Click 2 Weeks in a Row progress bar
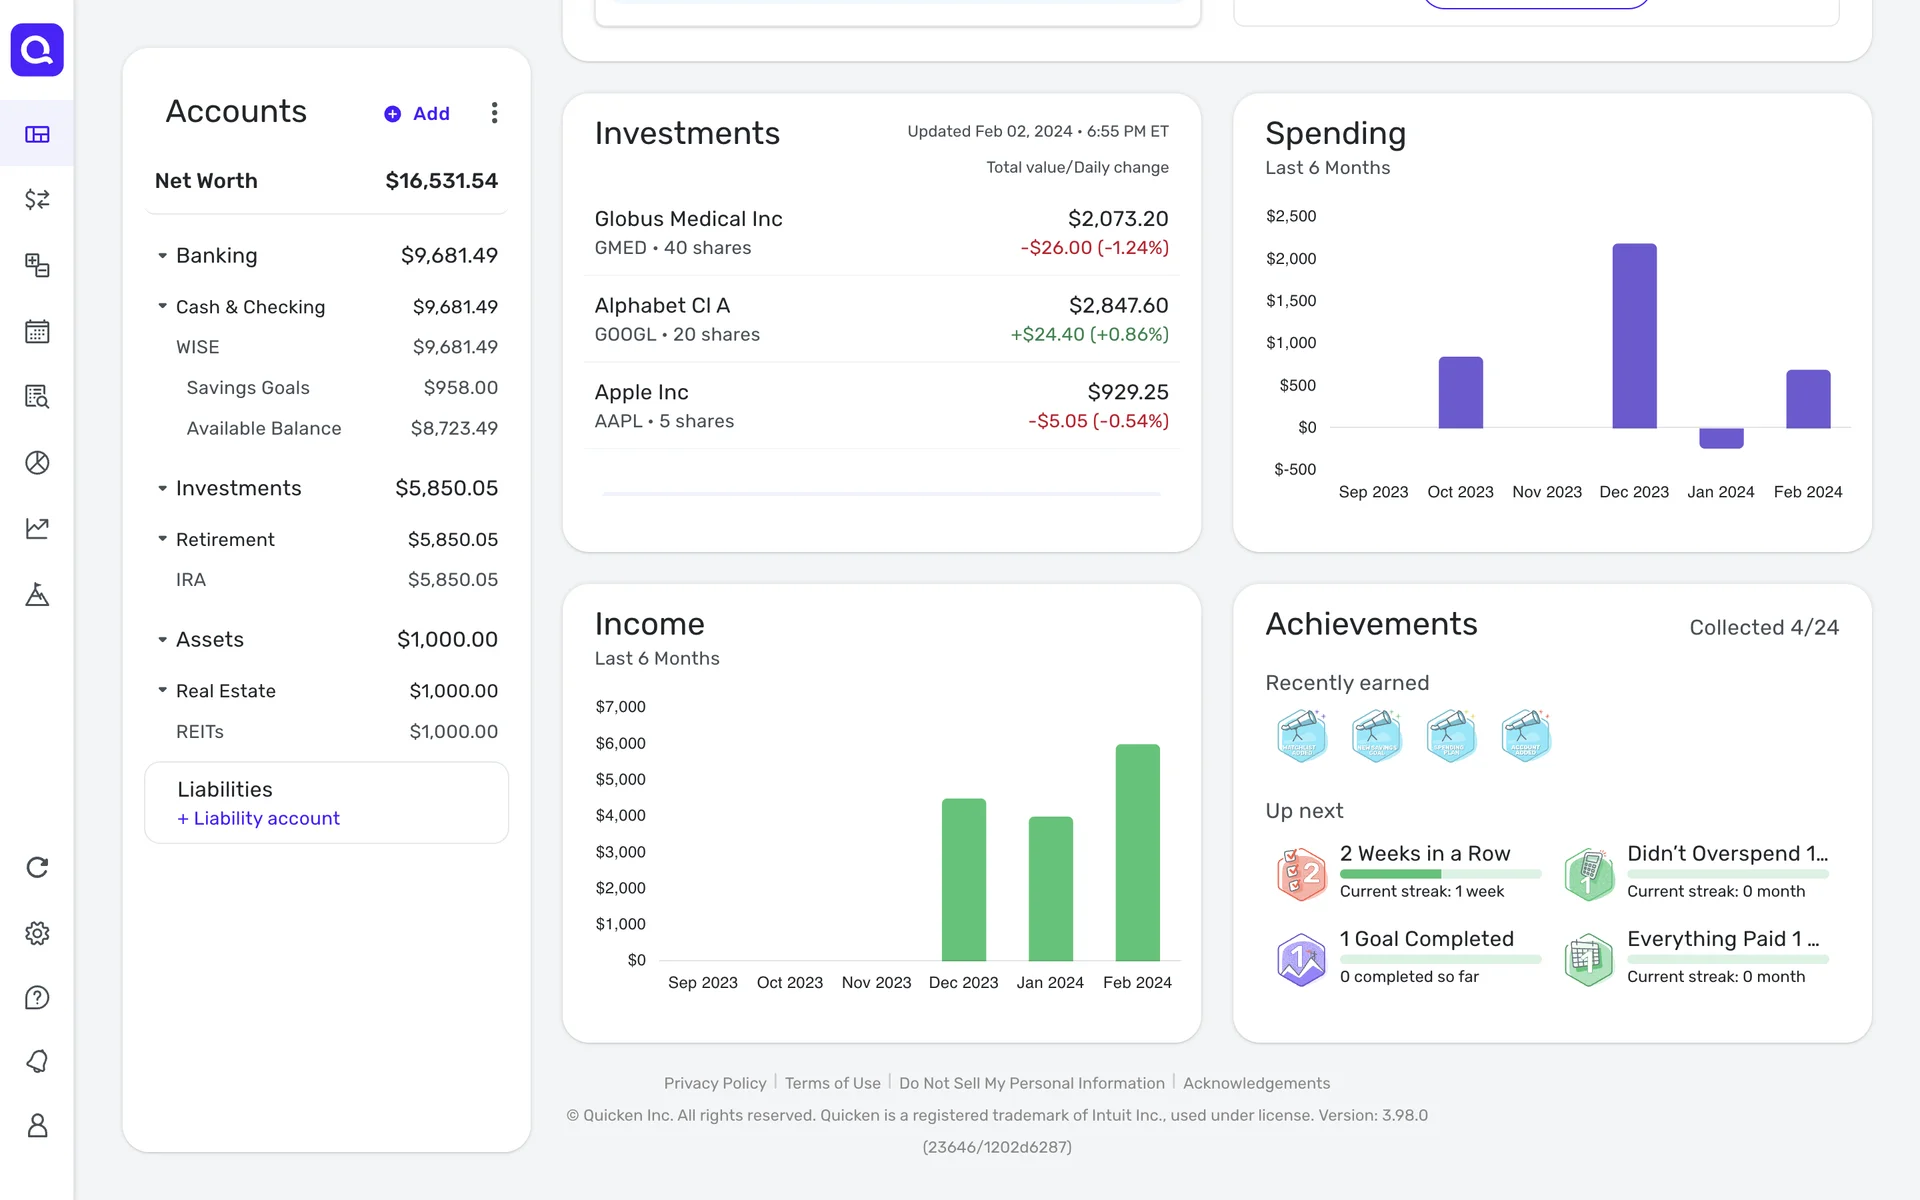This screenshot has height=1200, width=1920. [x=1440, y=874]
